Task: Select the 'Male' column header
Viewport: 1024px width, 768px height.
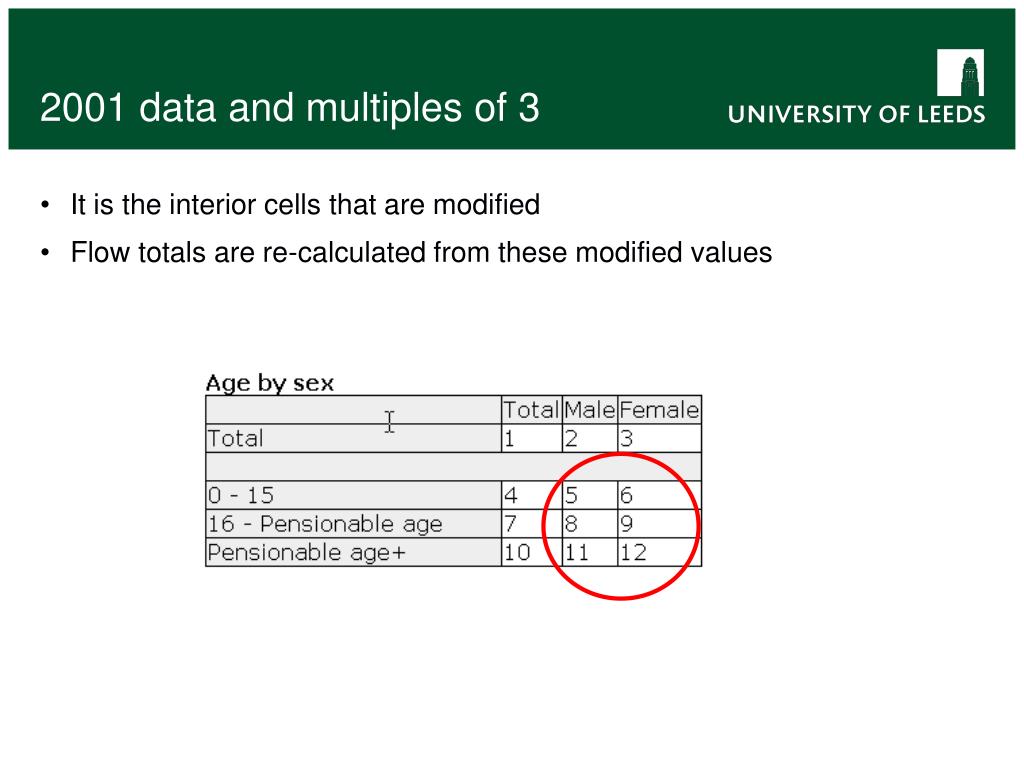Action: tap(590, 410)
